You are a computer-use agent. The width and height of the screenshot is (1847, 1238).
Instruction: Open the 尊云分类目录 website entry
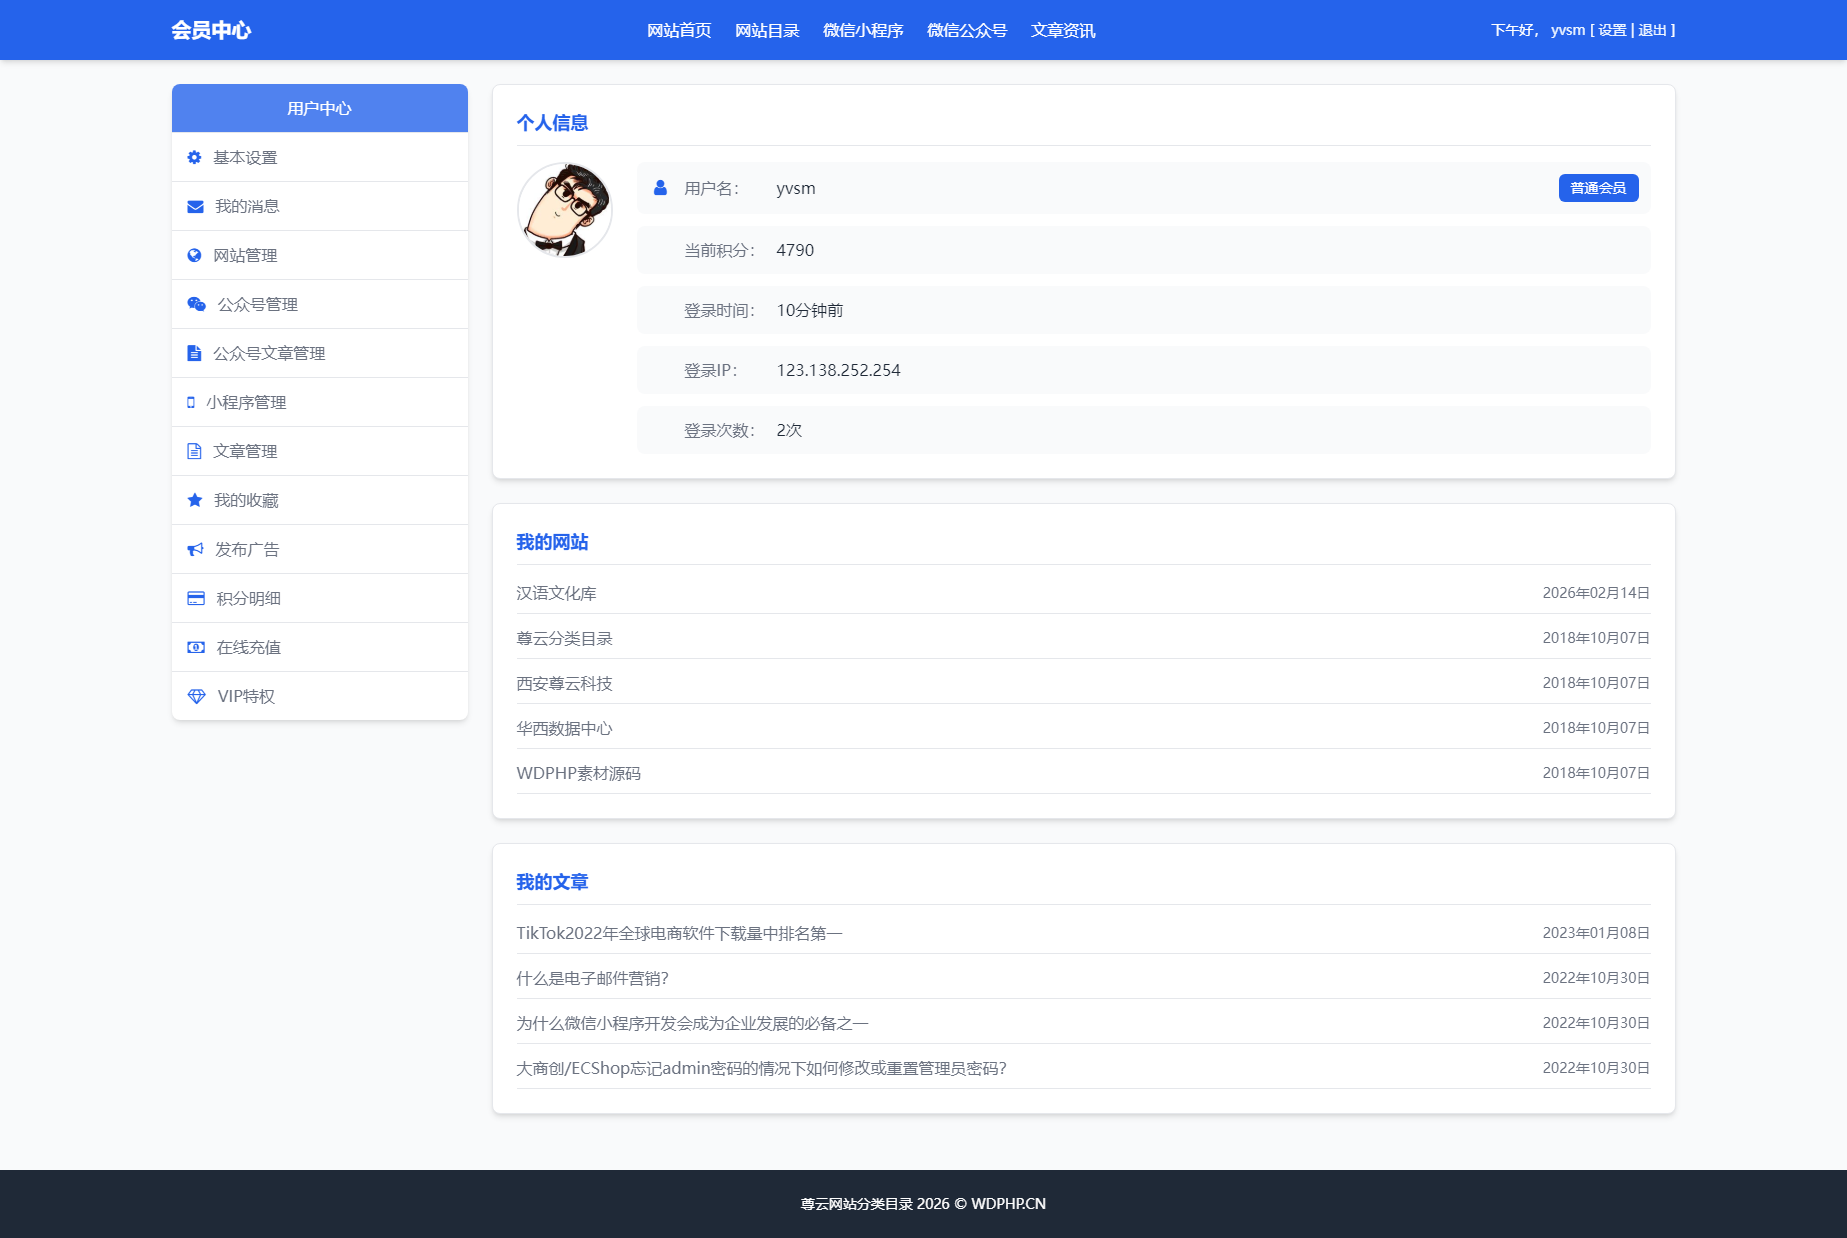[564, 638]
